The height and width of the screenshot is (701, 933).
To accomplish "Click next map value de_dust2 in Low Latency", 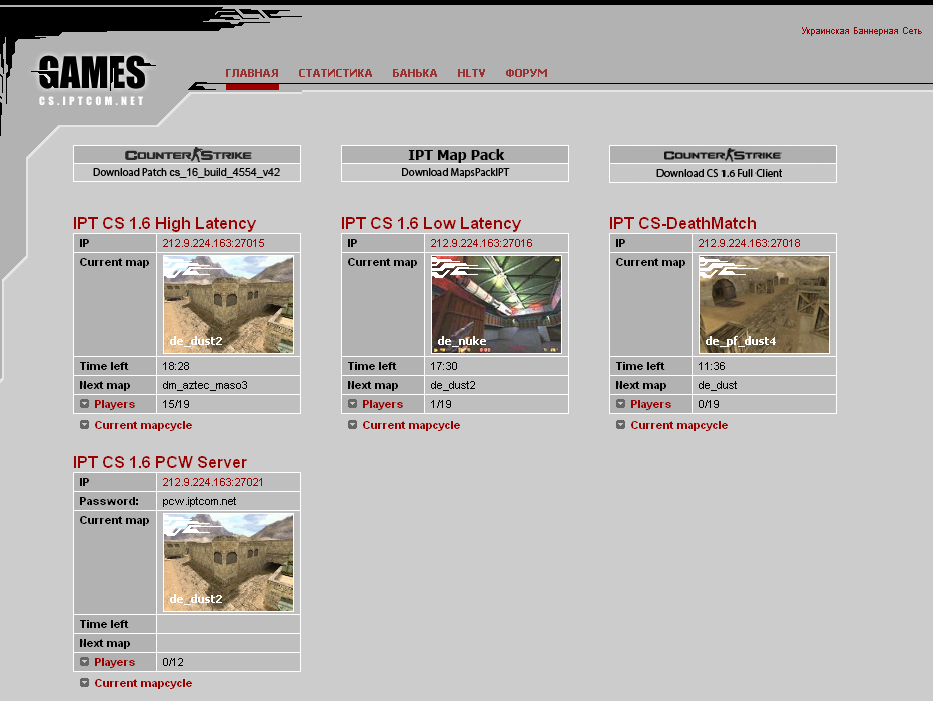I will pos(453,385).
